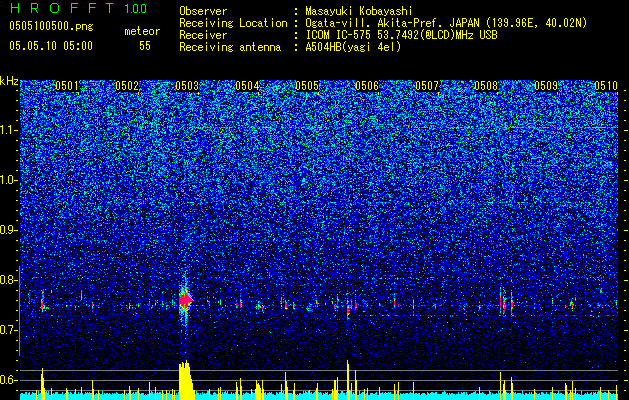Select the file name 0505100500.png
The height and width of the screenshot is (400, 629).
51,26
